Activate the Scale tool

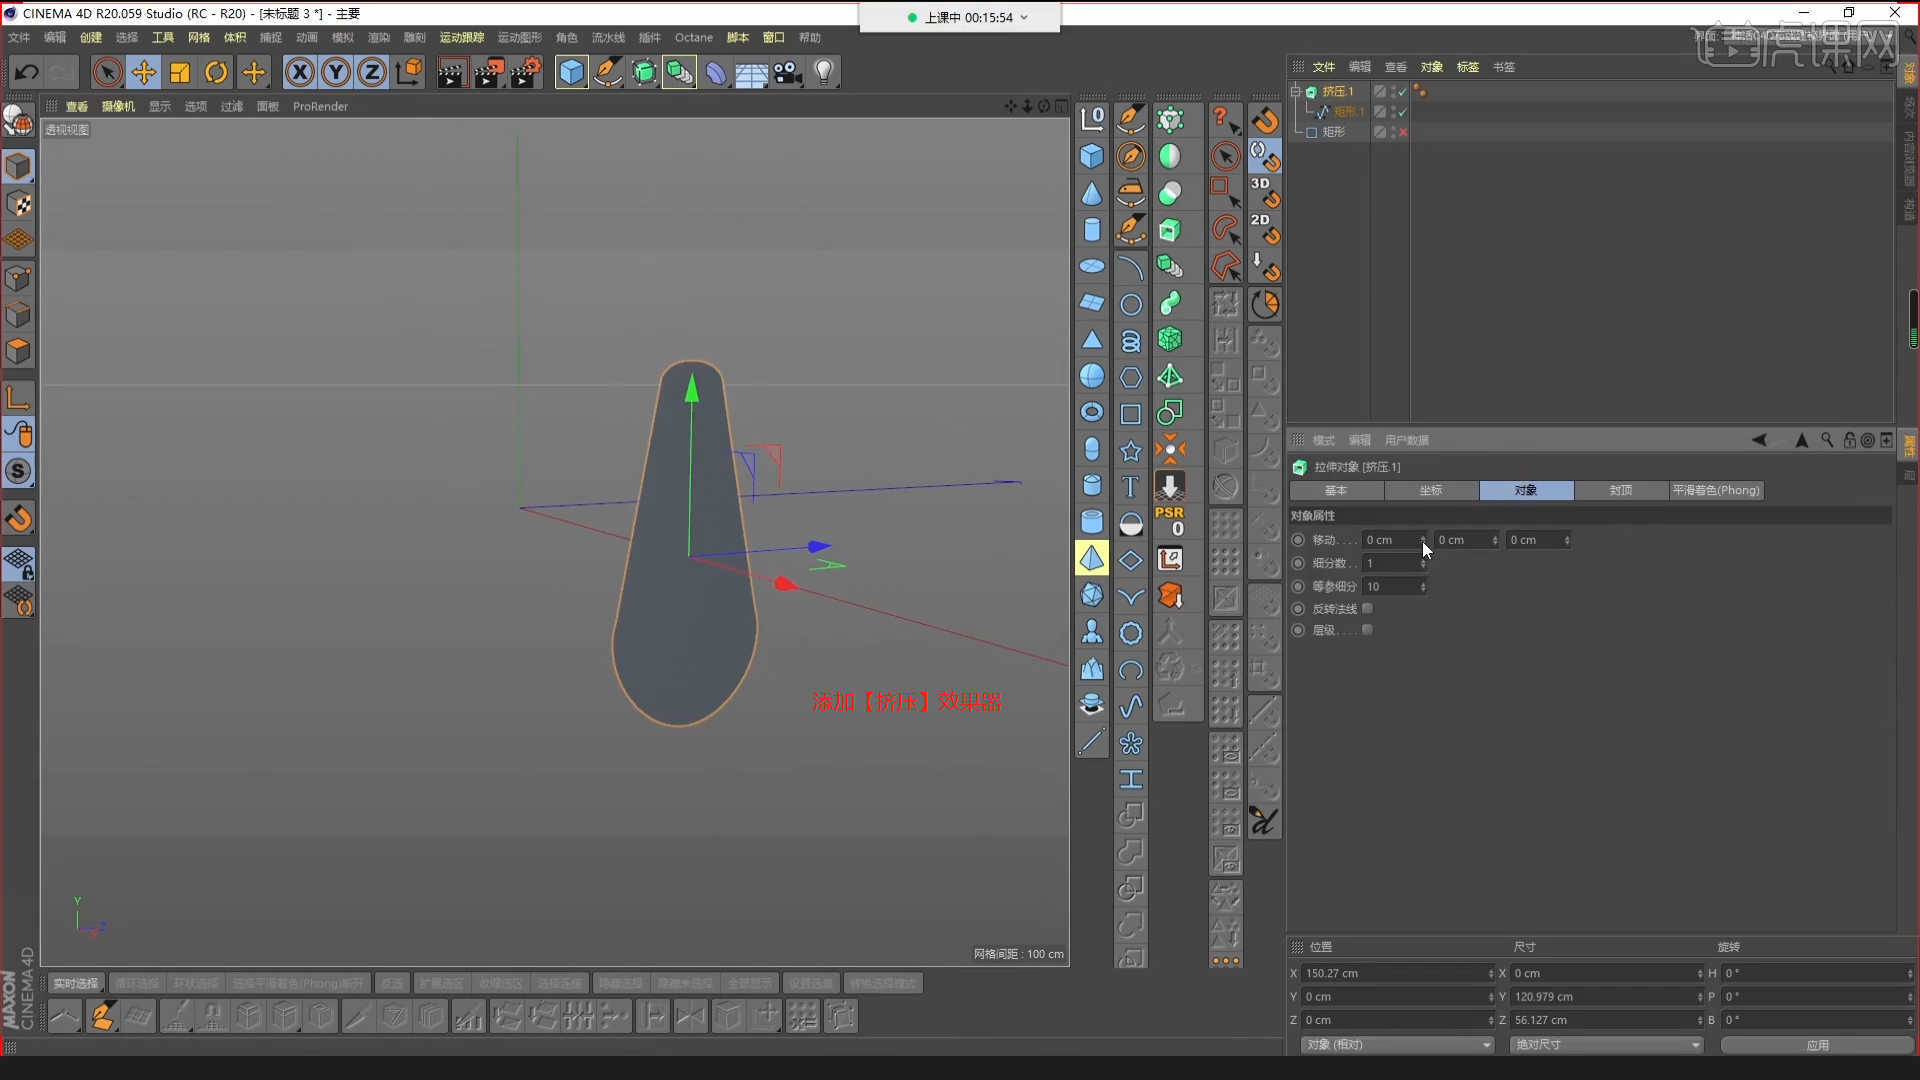click(180, 72)
